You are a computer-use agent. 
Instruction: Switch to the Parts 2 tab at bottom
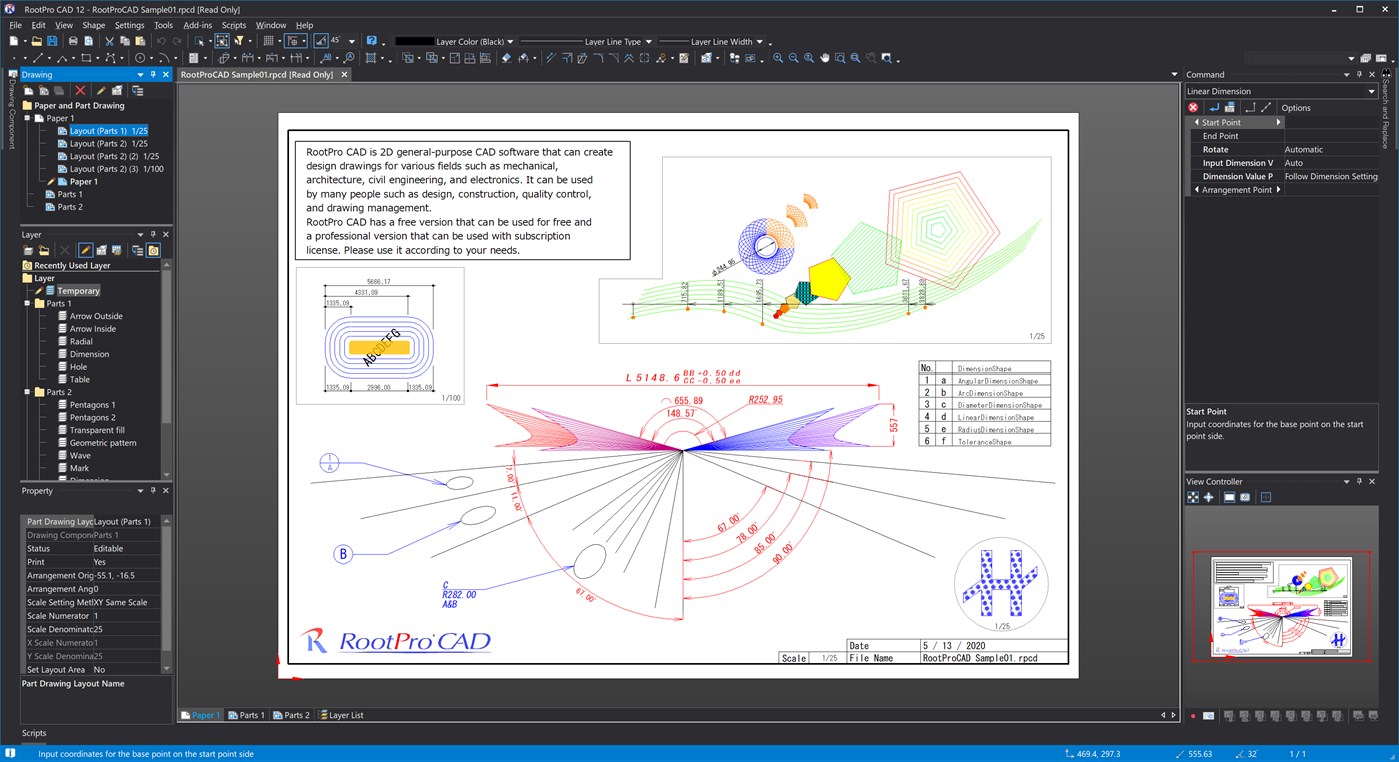coord(292,715)
